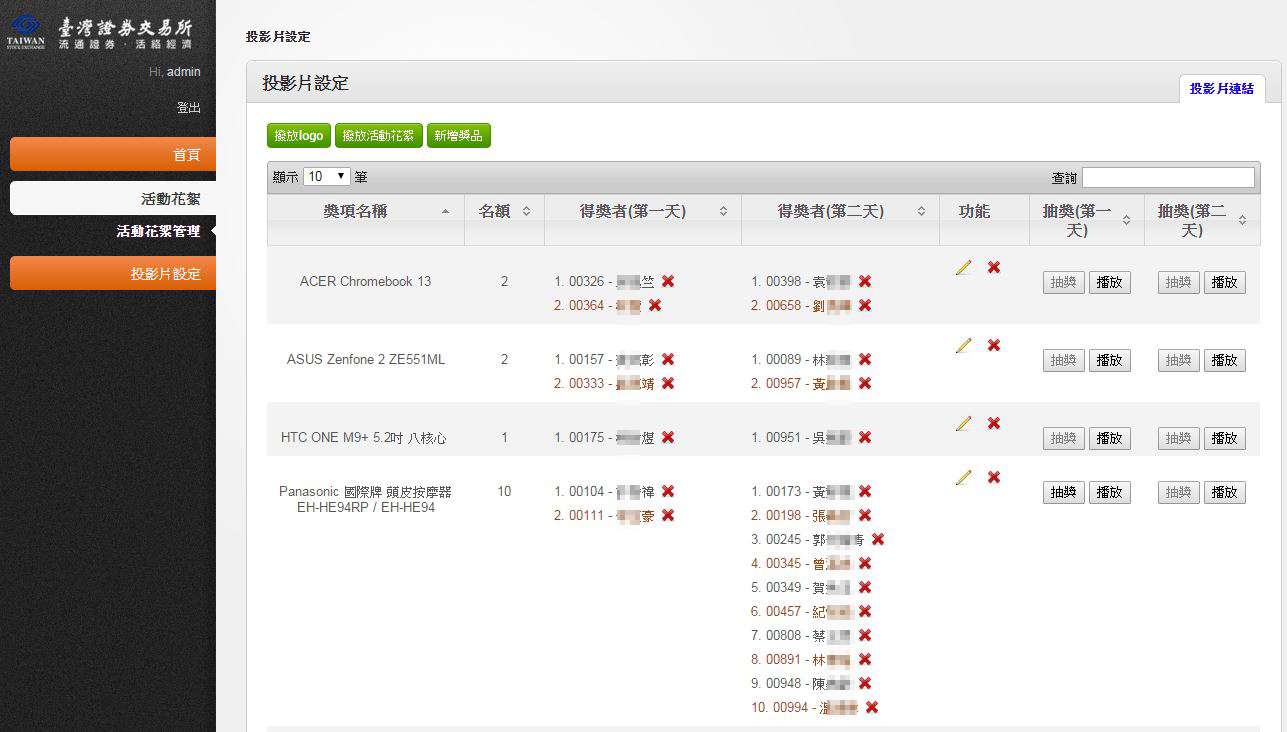Image resolution: width=1287 pixels, height=732 pixels.
Task: Open the 投影片連結 tab
Action: point(1222,89)
